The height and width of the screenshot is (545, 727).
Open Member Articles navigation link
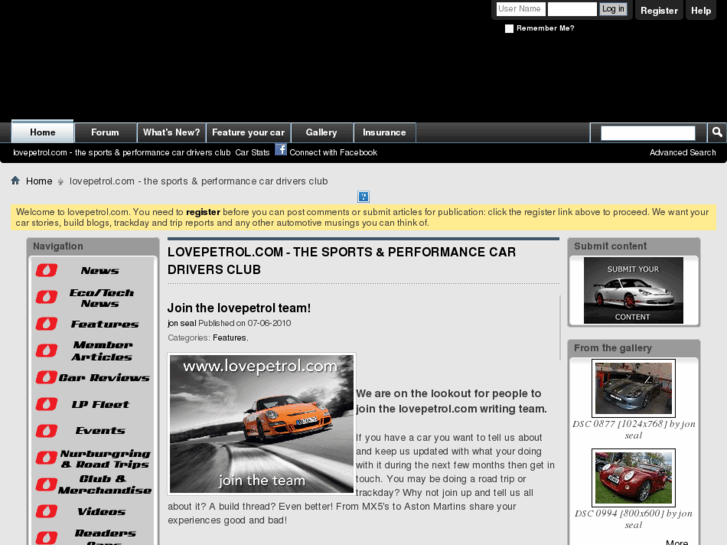pyautogui.click(x=102, y=351)
